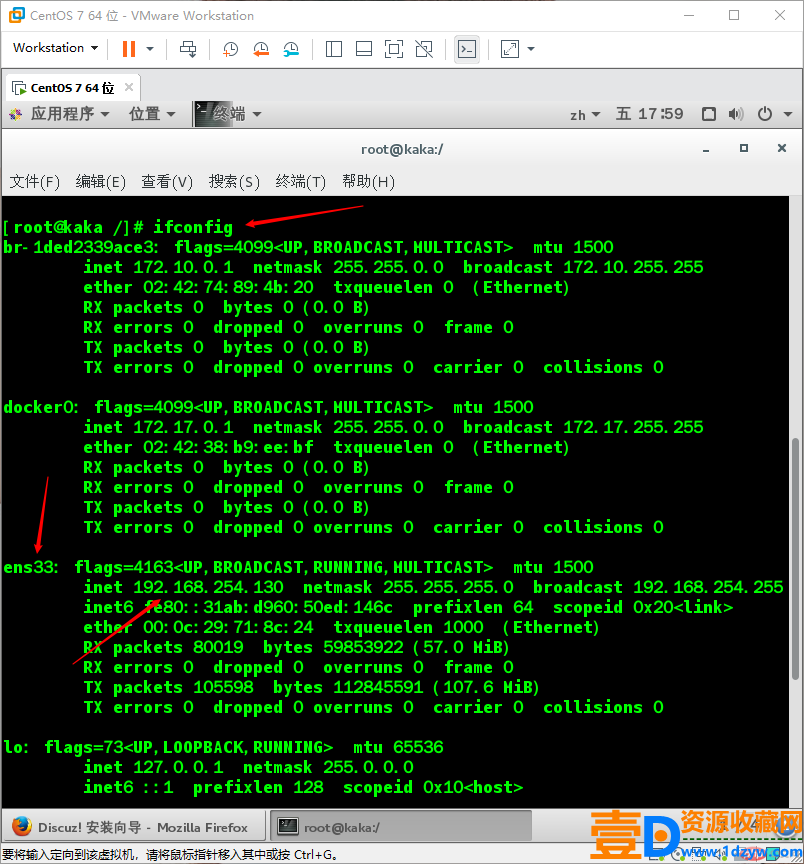This screenshot has height=864, width=804.
Task: Open the Workstation menu dropdown
Action: click(x=55, y=48)
